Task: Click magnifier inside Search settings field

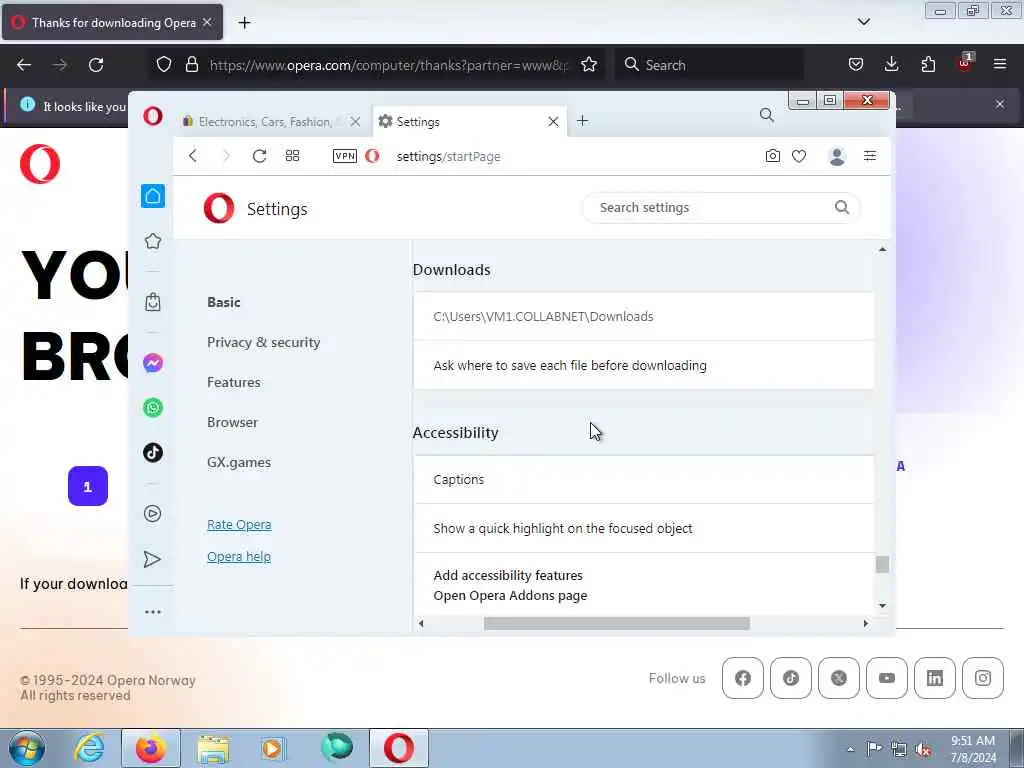Action: 842,208
